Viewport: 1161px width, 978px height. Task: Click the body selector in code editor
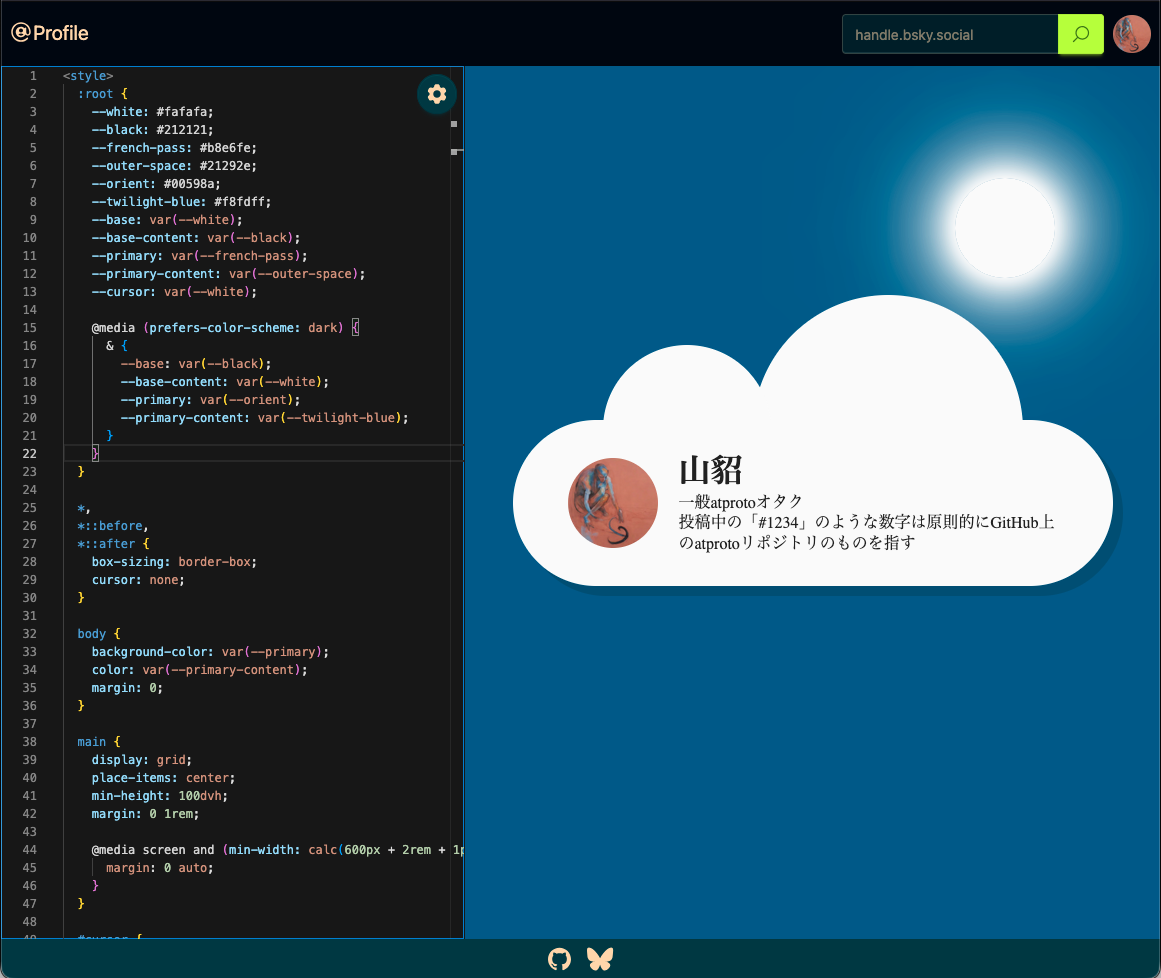91,634
